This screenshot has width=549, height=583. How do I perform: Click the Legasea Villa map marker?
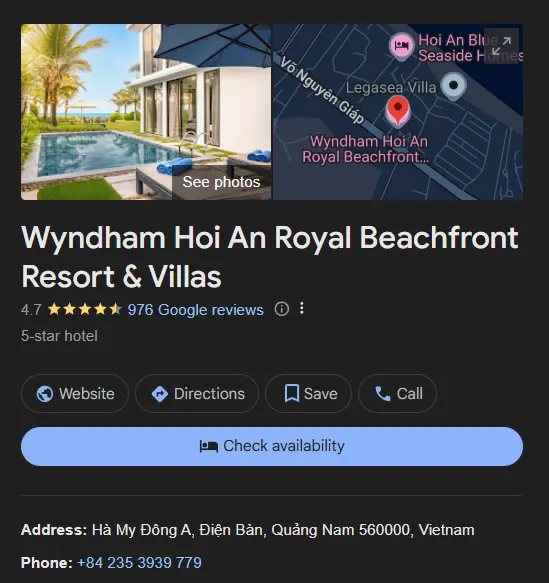453,86
